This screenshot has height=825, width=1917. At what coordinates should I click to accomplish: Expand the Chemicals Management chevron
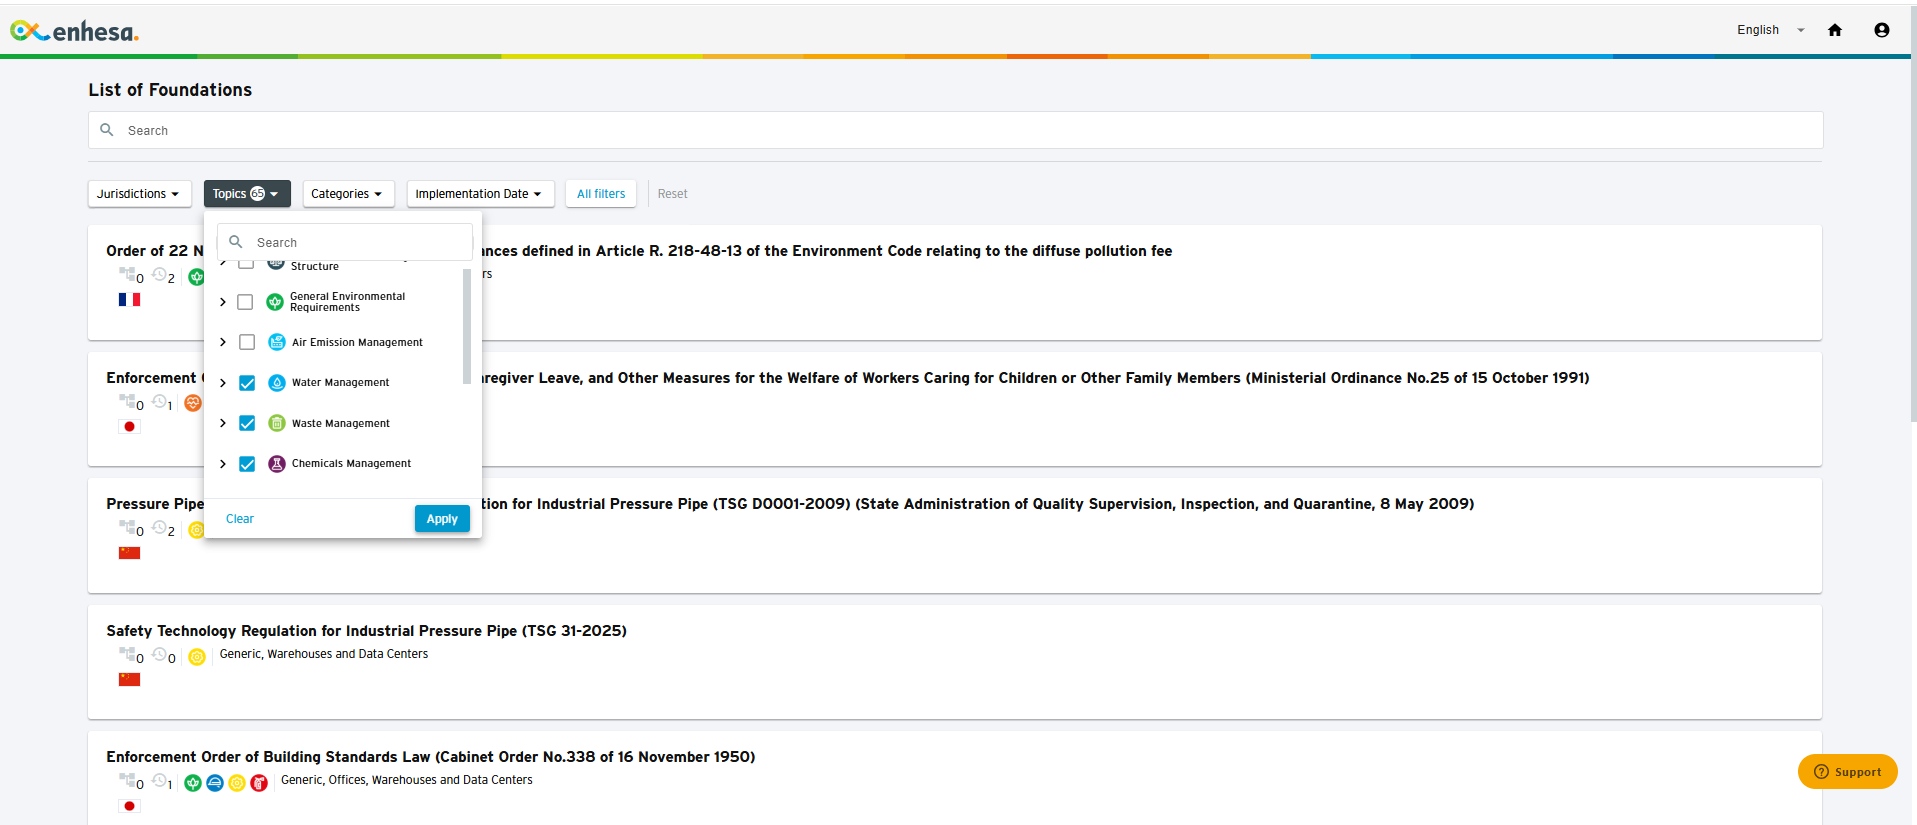(223, 464)
